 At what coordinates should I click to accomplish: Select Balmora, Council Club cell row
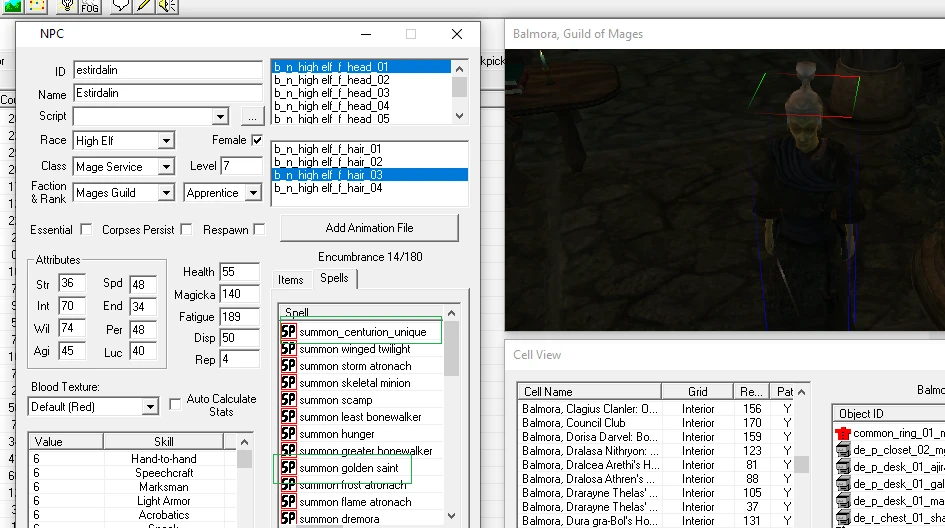[657, 423]
